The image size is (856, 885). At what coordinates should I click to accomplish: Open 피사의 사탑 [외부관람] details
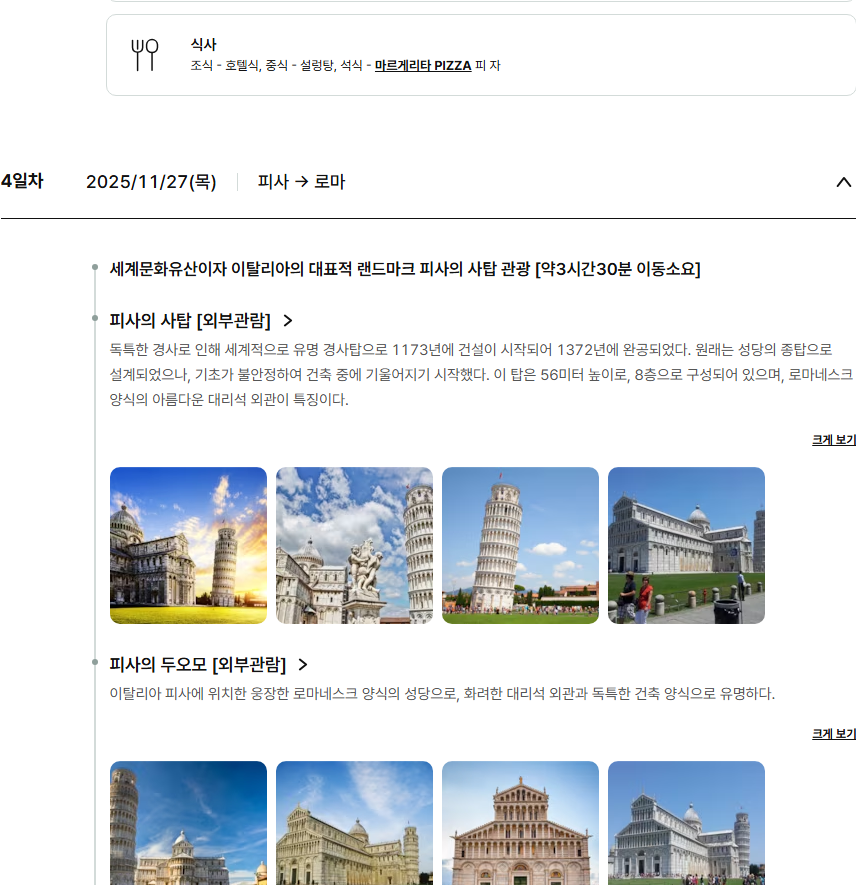coord(190,321)
